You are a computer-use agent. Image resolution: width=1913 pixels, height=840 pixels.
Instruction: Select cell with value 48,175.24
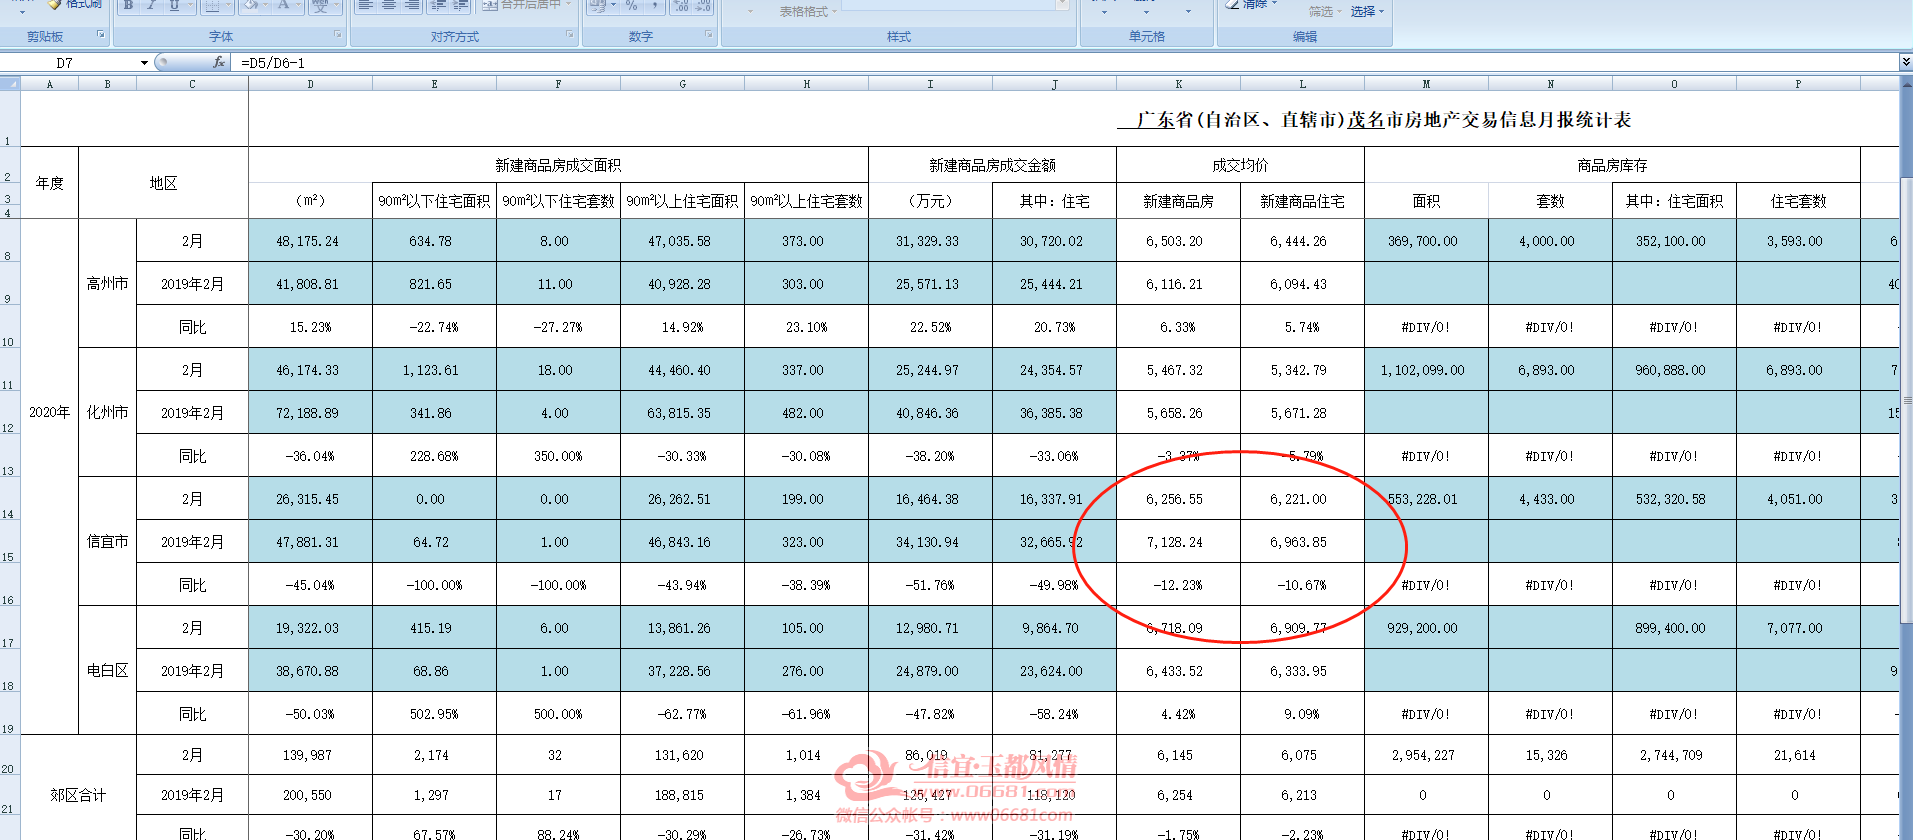[x=310, y=241]
